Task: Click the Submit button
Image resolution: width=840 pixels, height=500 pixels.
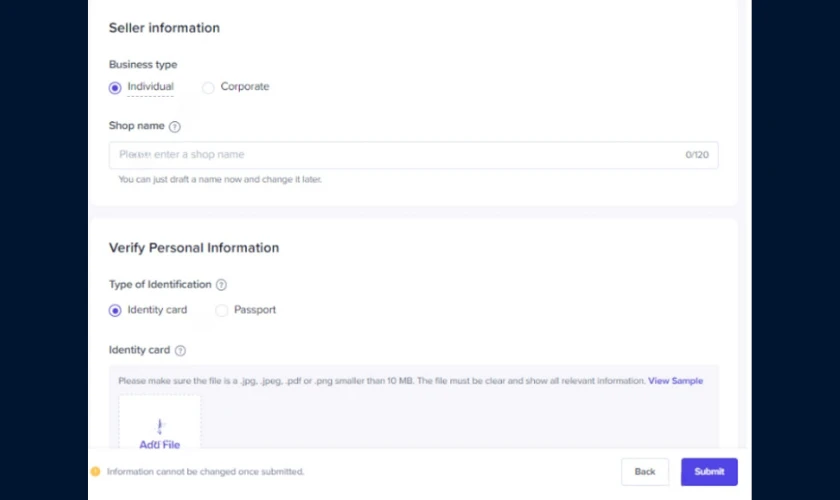Action: coord(709,472)
